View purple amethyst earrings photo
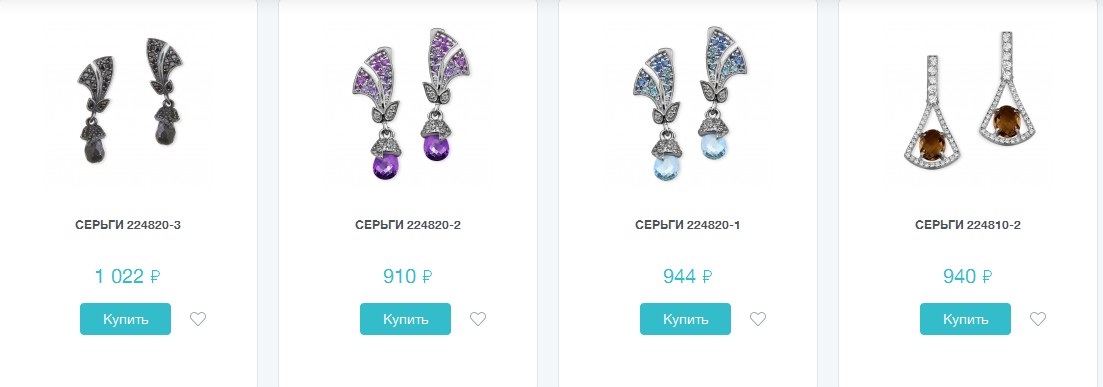 pos(408,103)
